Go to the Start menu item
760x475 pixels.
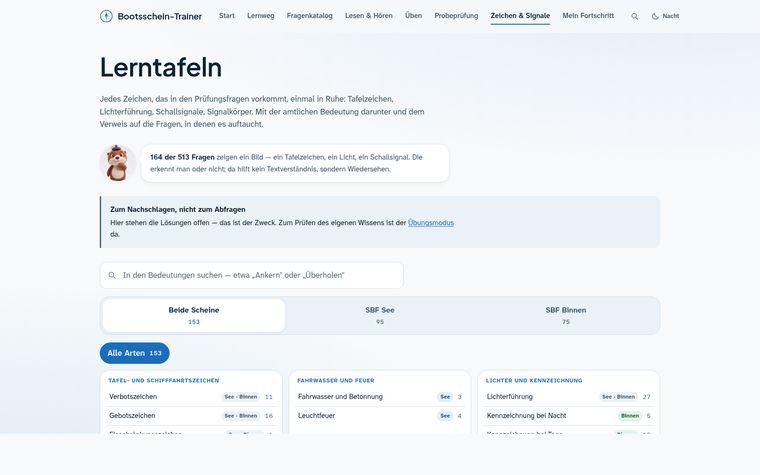[x=227, y=16]
